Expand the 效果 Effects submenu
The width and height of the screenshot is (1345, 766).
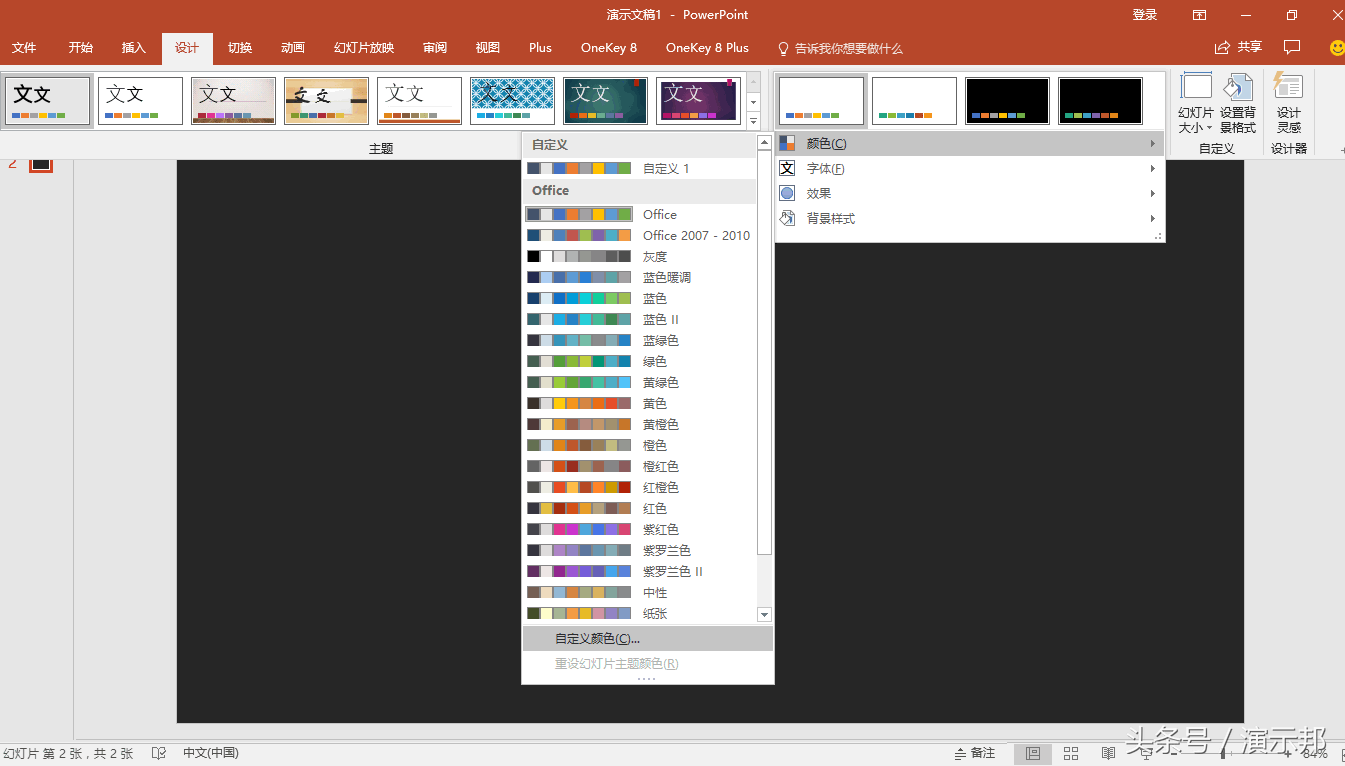[969, 194]
